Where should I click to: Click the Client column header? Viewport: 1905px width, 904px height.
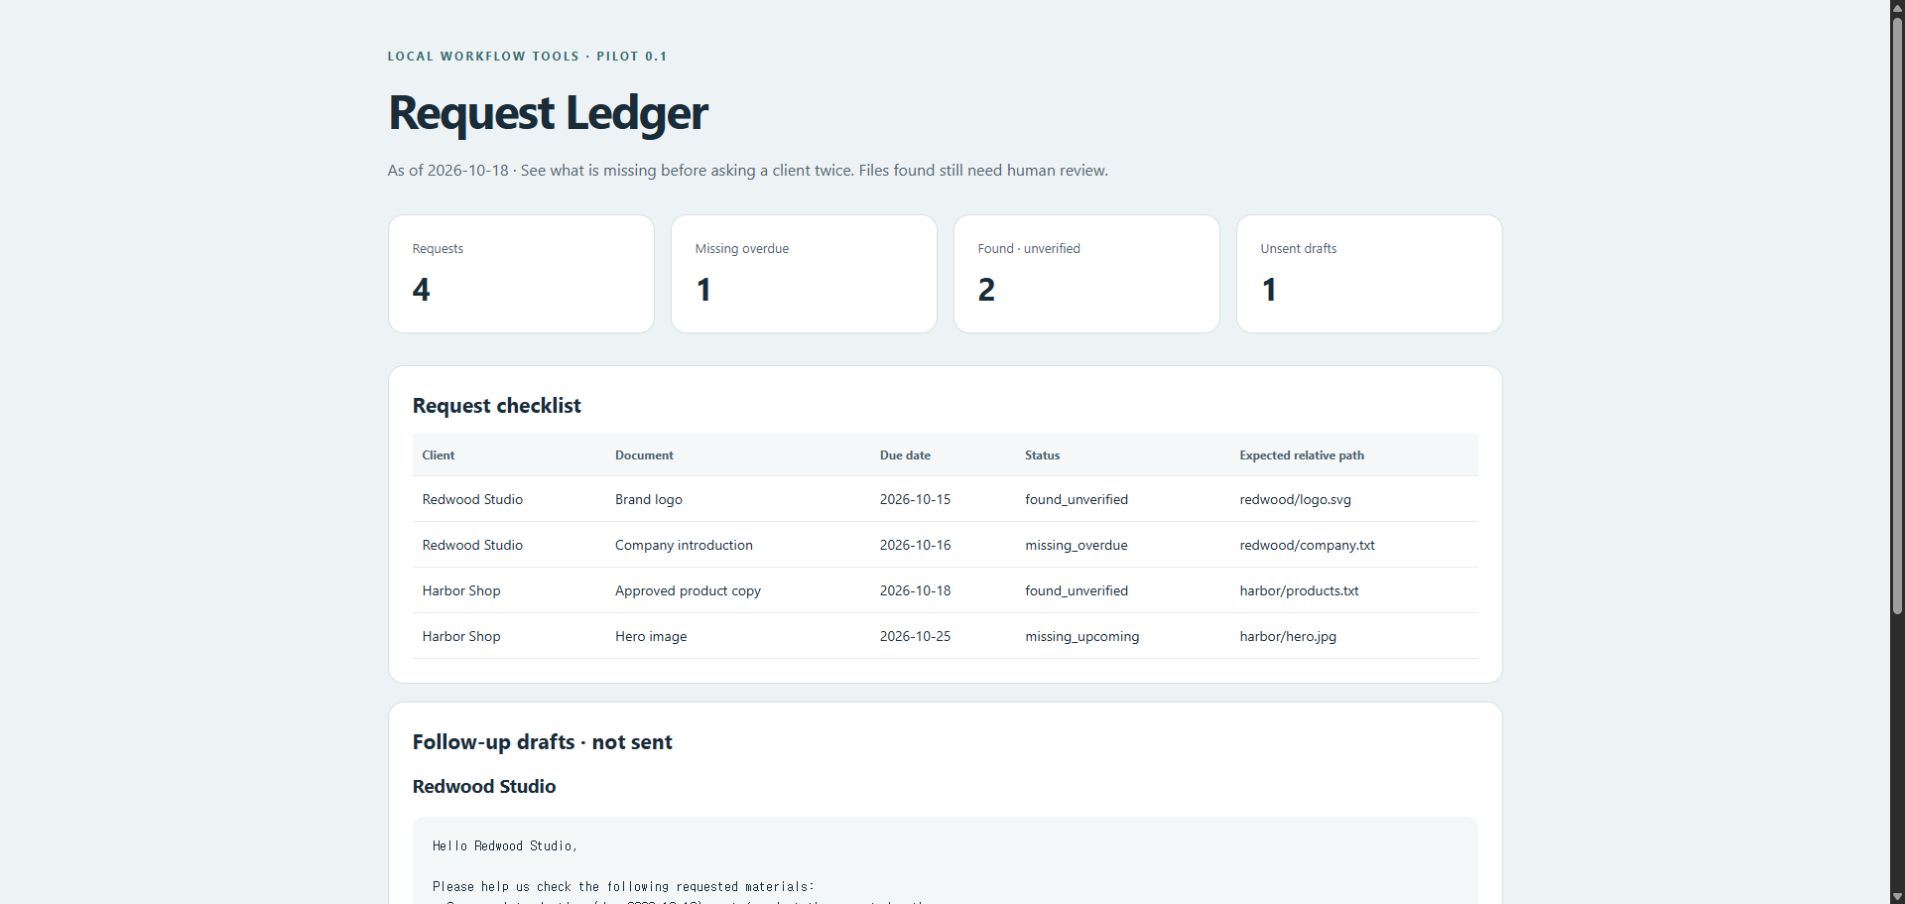point(438,455)
